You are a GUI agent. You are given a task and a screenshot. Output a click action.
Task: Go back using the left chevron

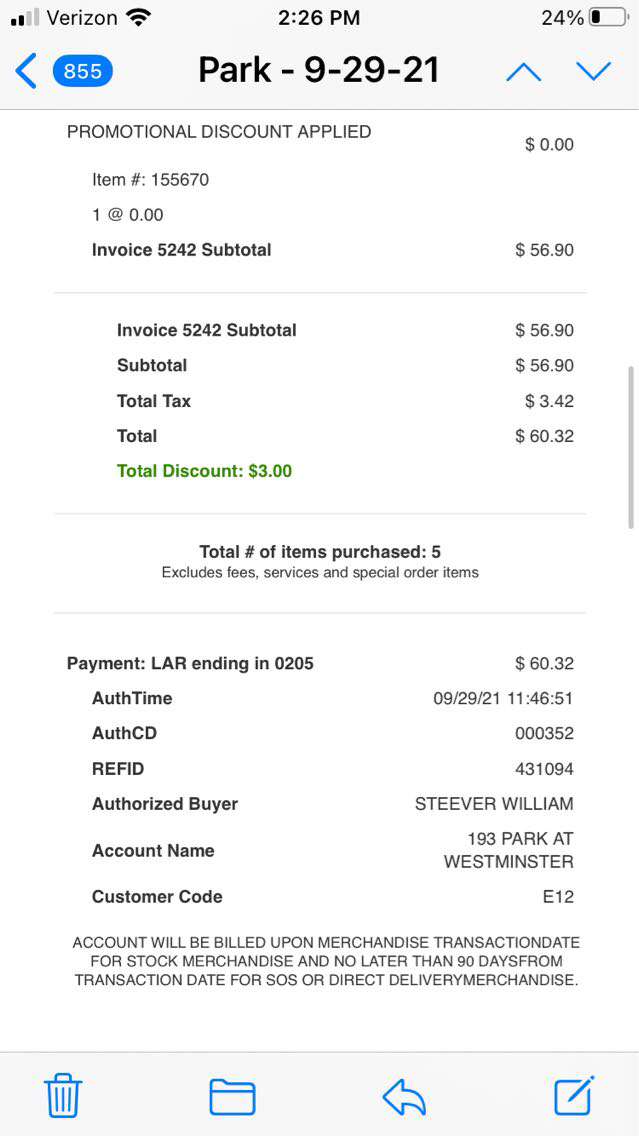[26, 71]
